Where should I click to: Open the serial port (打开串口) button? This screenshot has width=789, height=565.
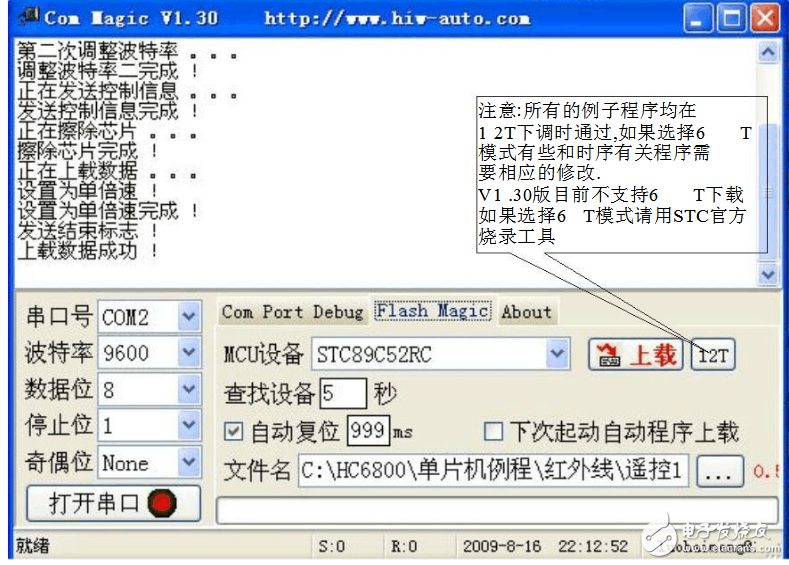click(112, 503)
